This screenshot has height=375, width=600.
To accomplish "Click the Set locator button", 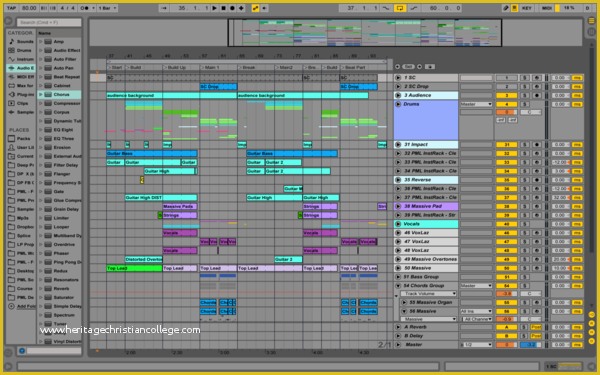I will coord(409,67).
